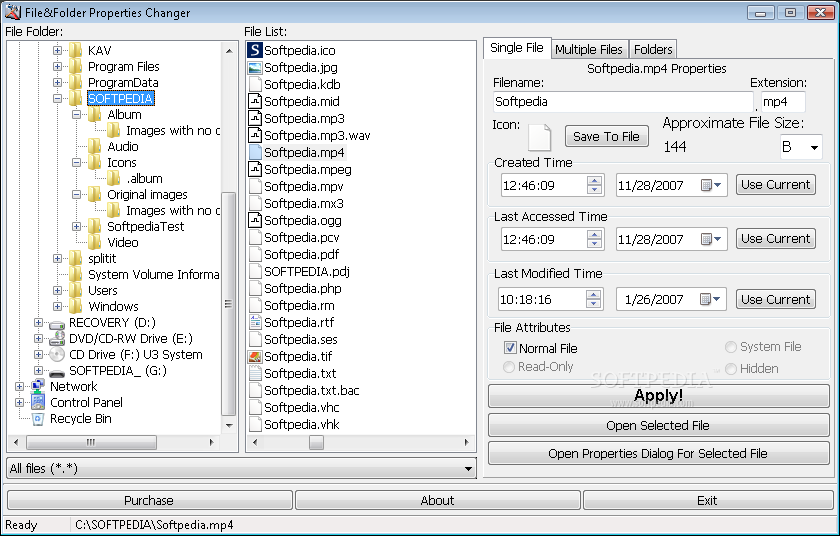The image size is (840, 536).
Task: Expand the Network tree node
Action: pos(19,386)
